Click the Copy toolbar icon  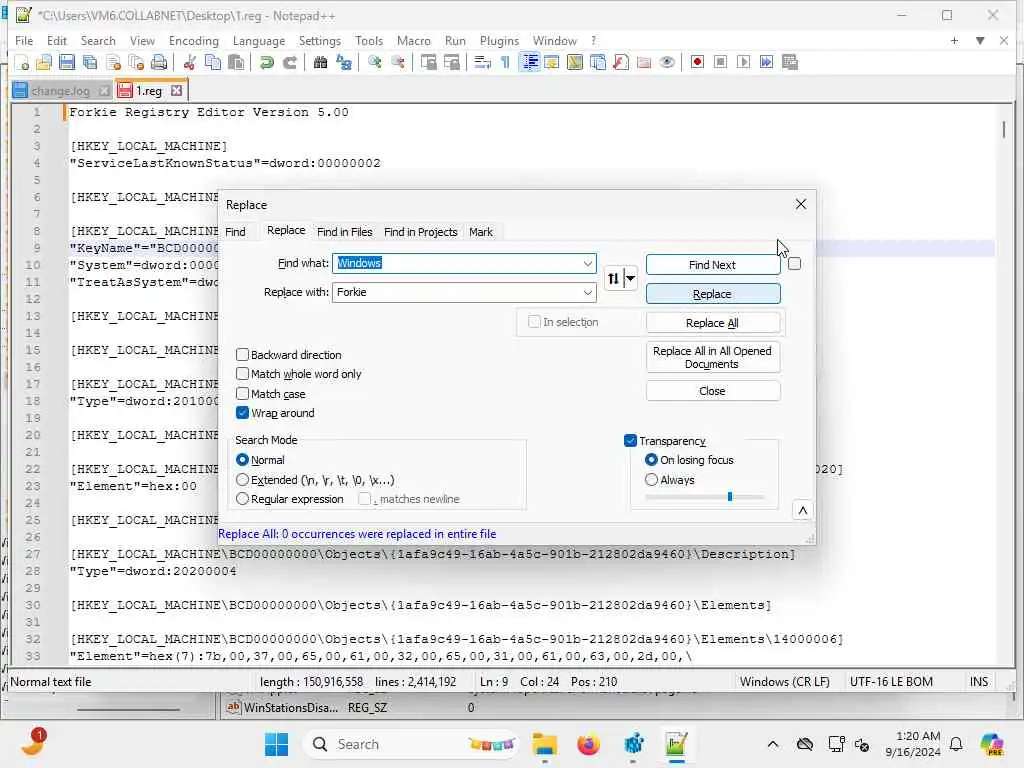[213, 63]
